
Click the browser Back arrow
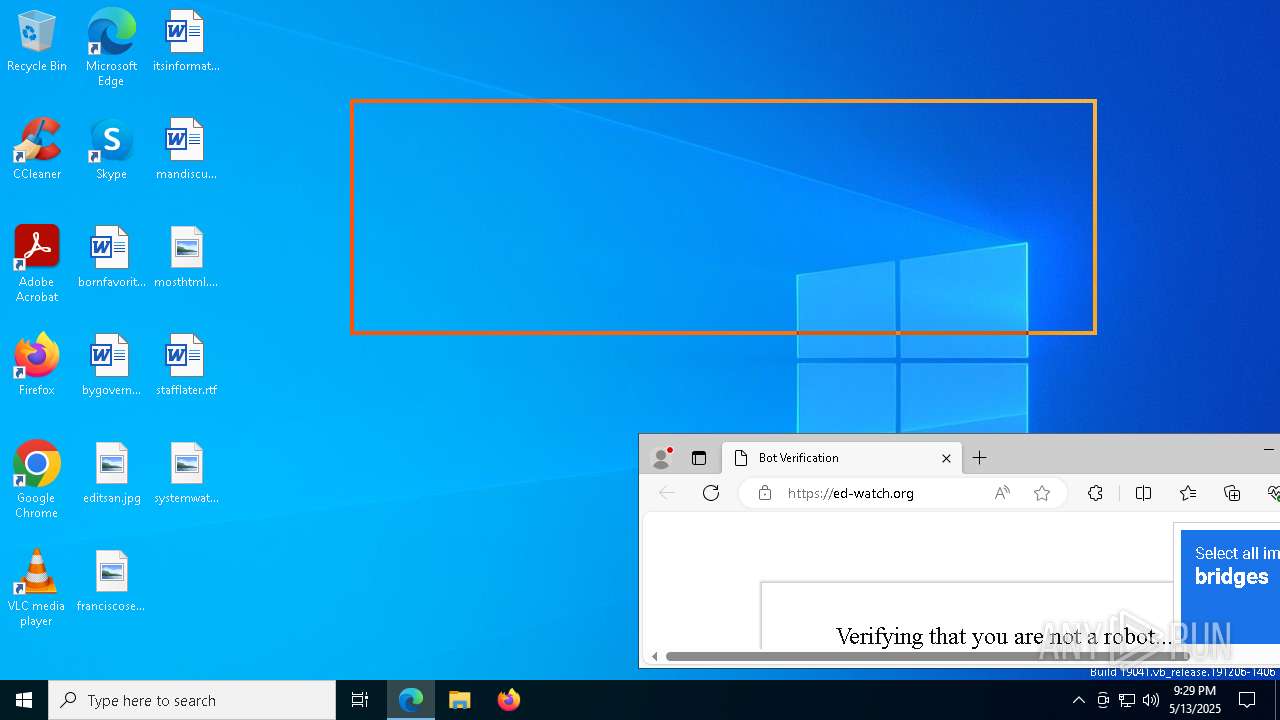tap(667, 493)
